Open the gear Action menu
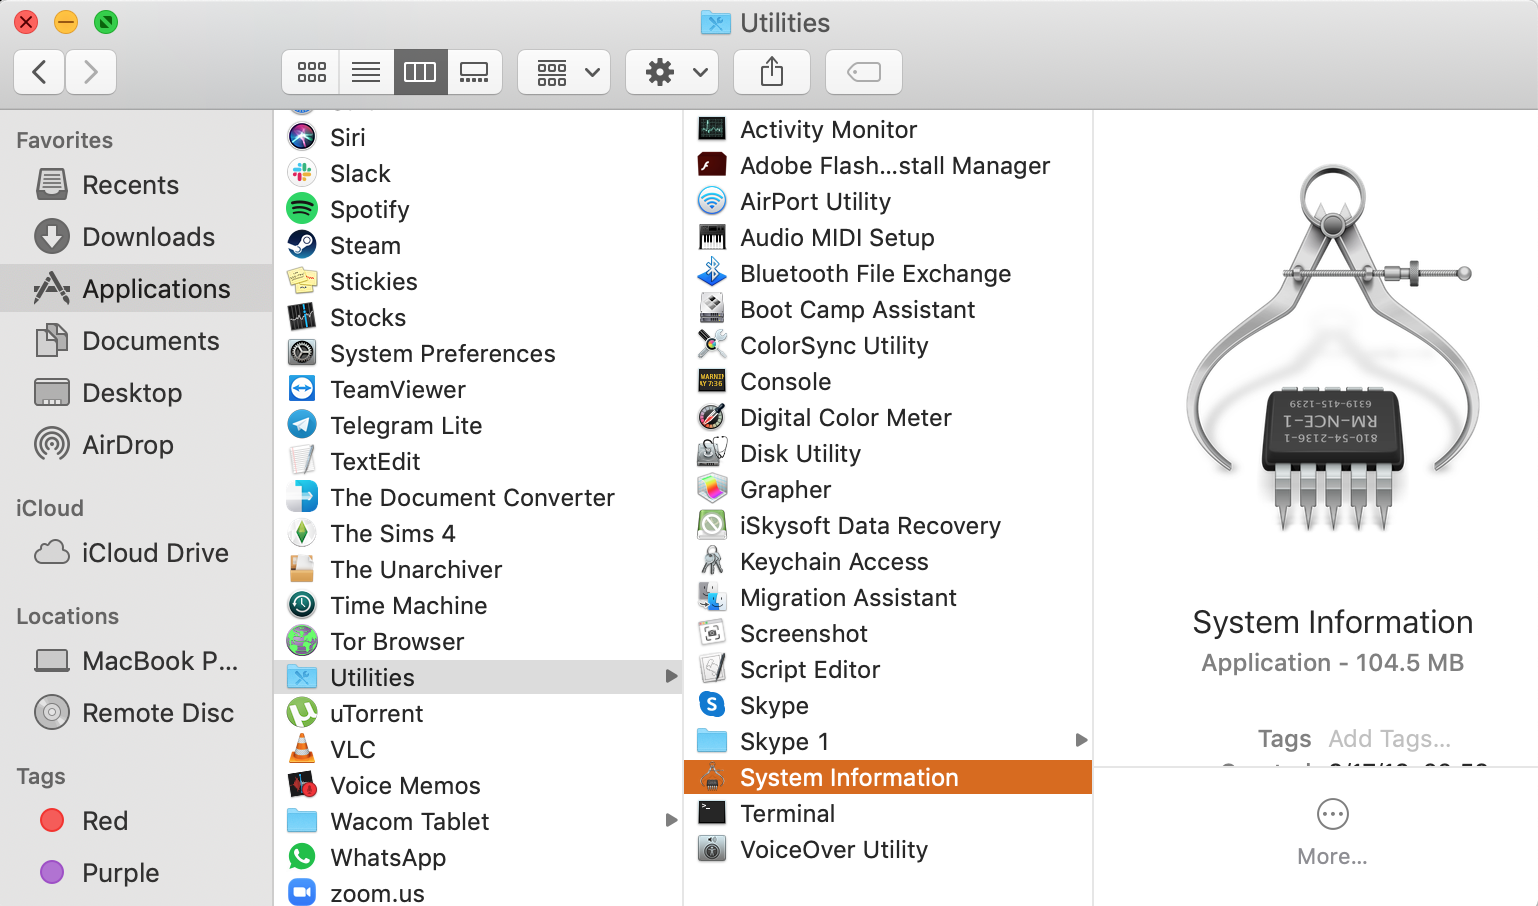 (x=672, y=72)
